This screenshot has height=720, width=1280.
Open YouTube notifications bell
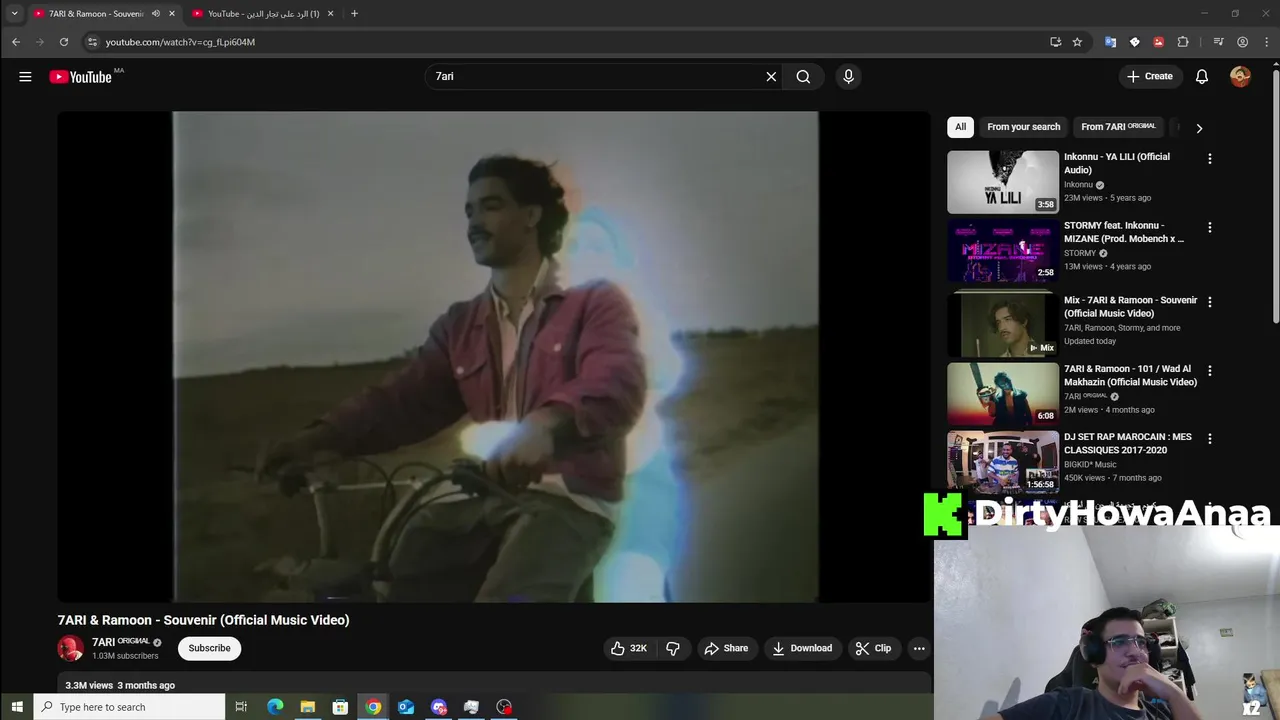coord(1202,76)
